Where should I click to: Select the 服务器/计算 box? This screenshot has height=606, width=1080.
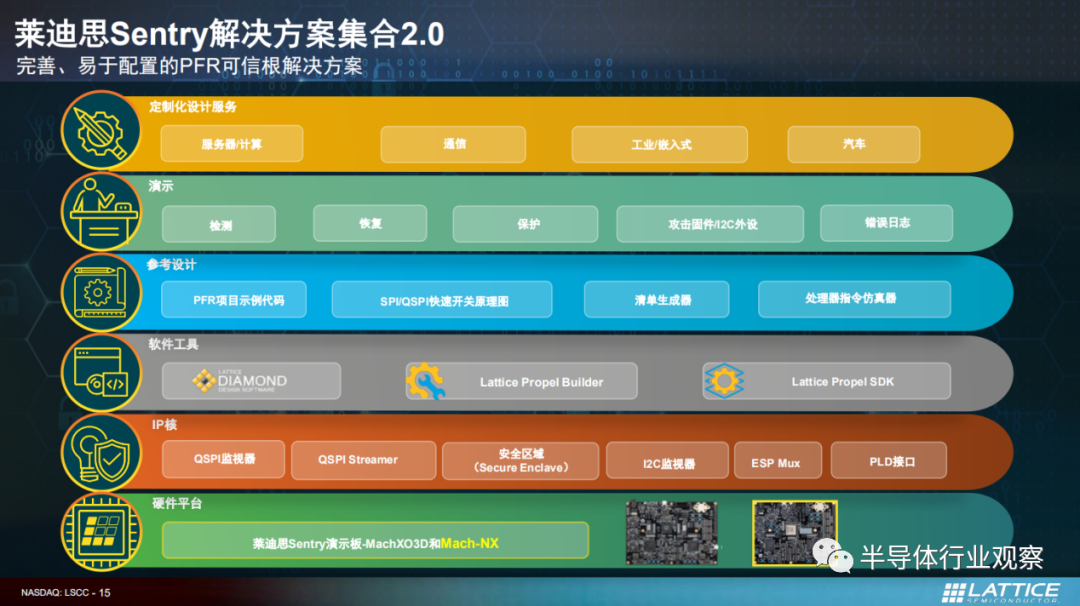pos(232,144)
